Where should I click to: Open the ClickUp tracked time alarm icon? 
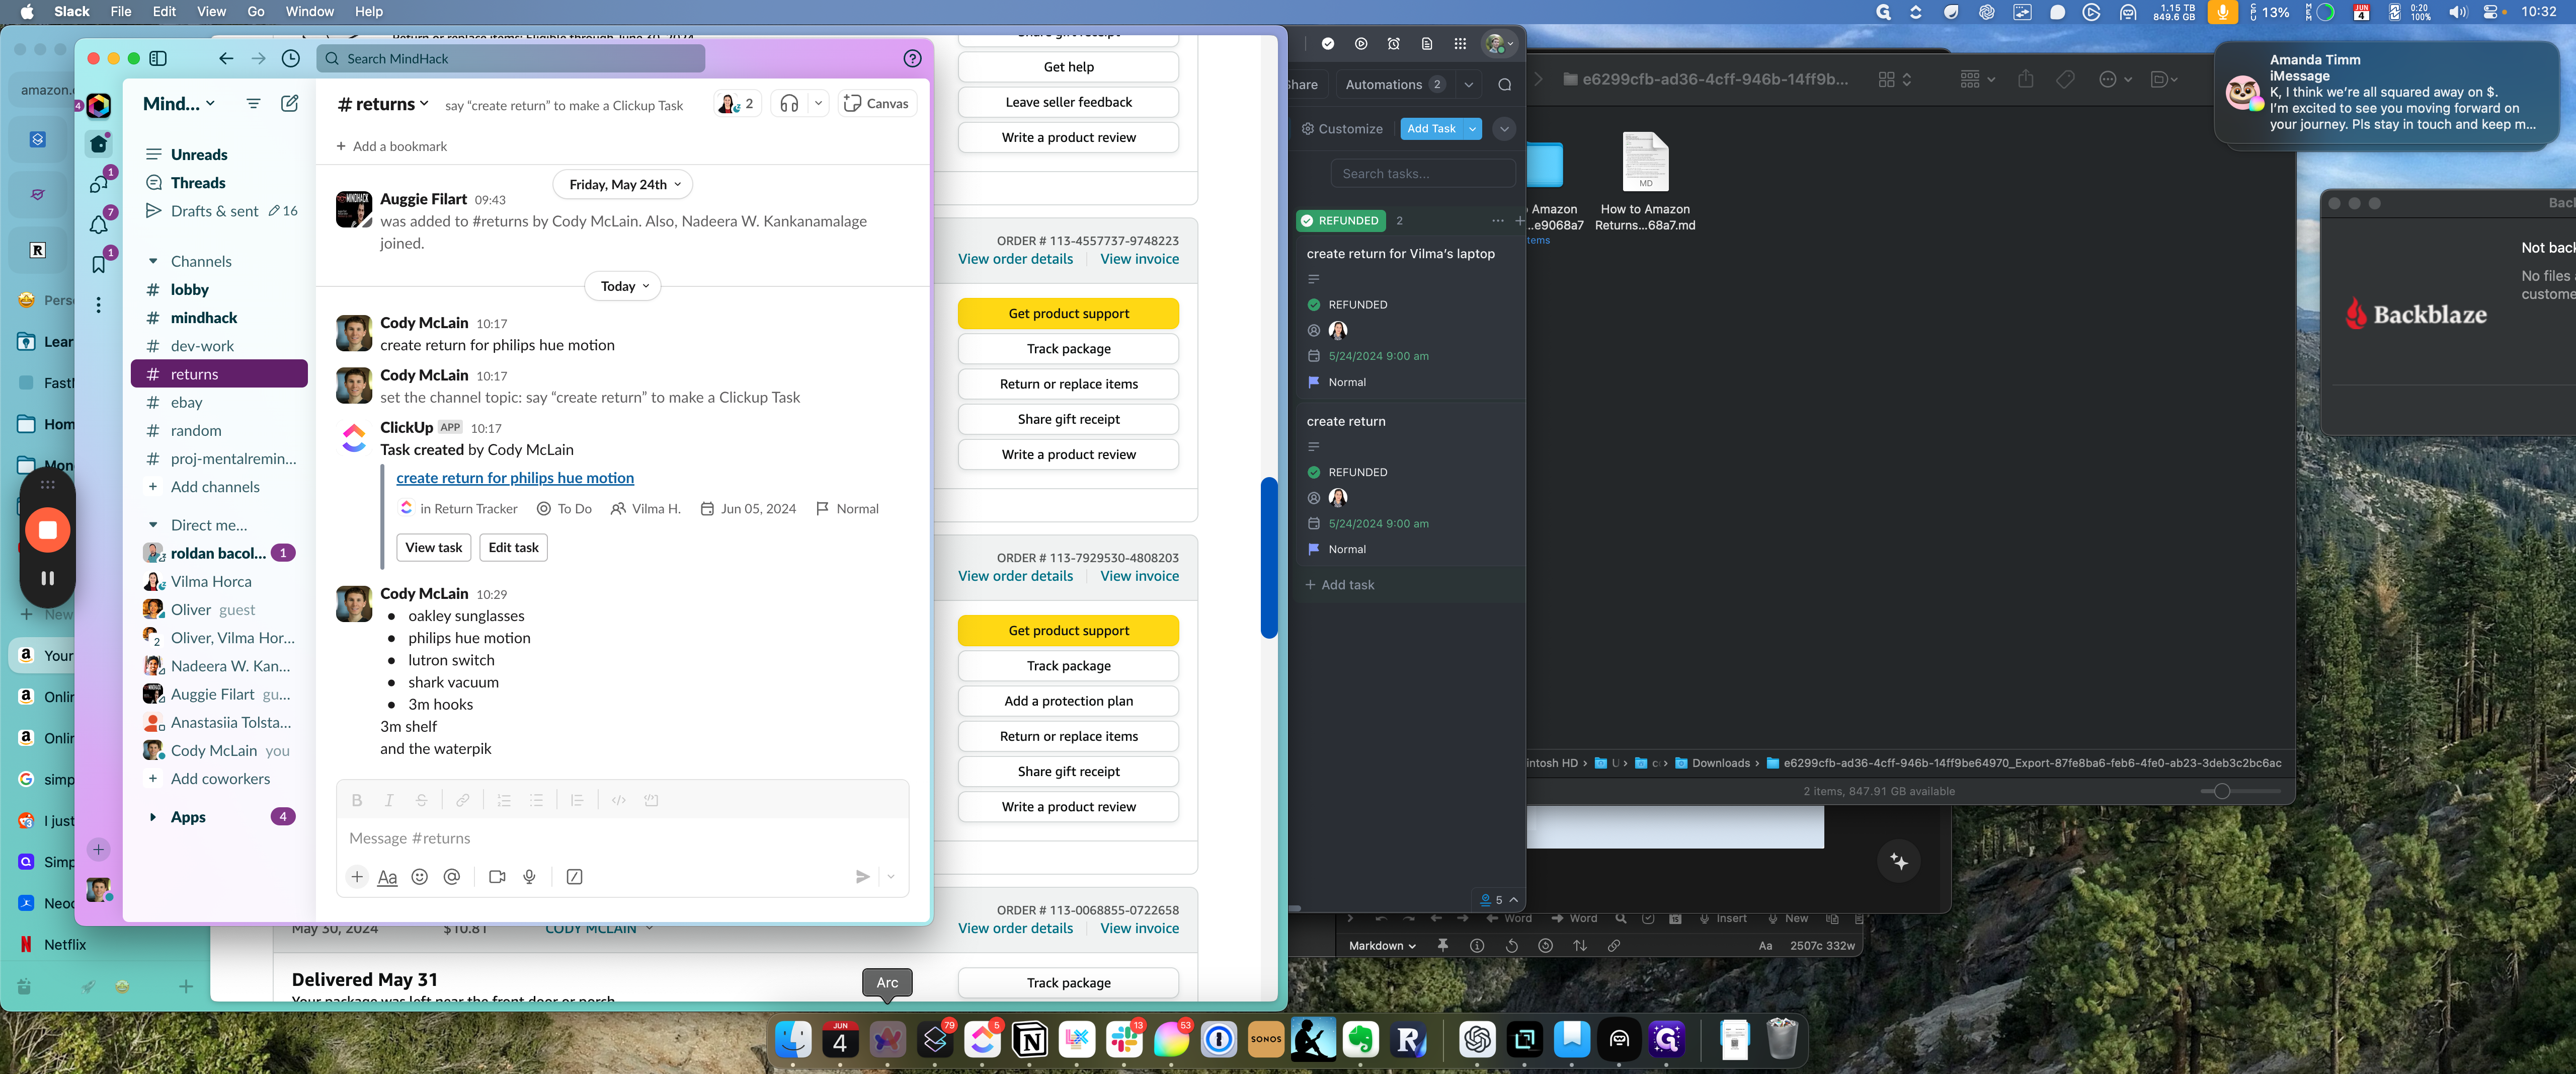pos(1393,44)
